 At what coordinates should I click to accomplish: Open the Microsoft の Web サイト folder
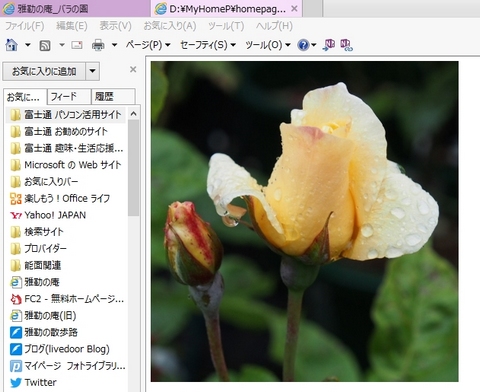(66, 165)
